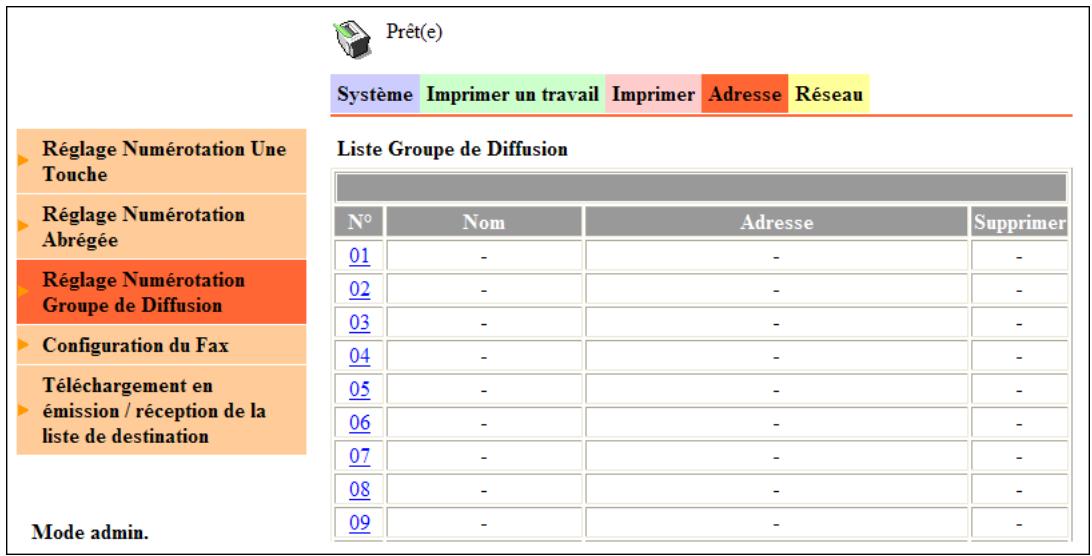Click the Nom column header
Screen dimensions: 1092x556
pyautogui.click(x=484, y=222)
